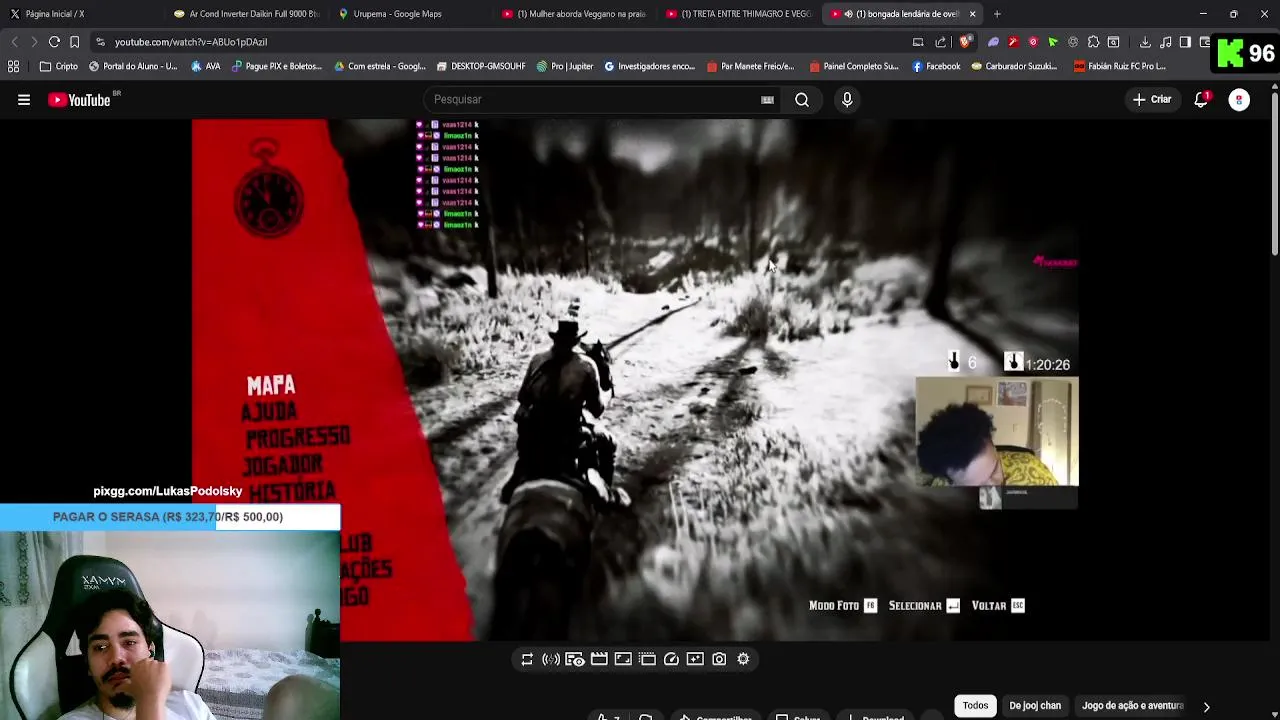This screenshot has width=1280, height=720.
Task: Click the YouTube search magnifier button
Action: pos(802,100)
